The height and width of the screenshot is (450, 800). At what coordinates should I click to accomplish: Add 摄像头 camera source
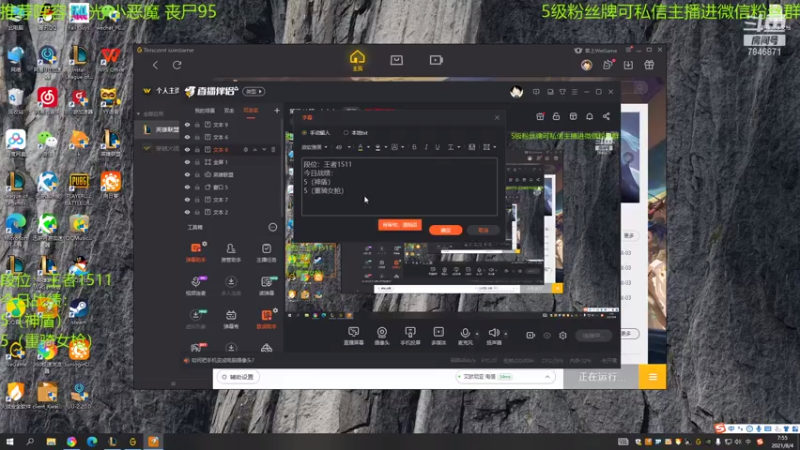pyautogui.click(x=382, y=336)
